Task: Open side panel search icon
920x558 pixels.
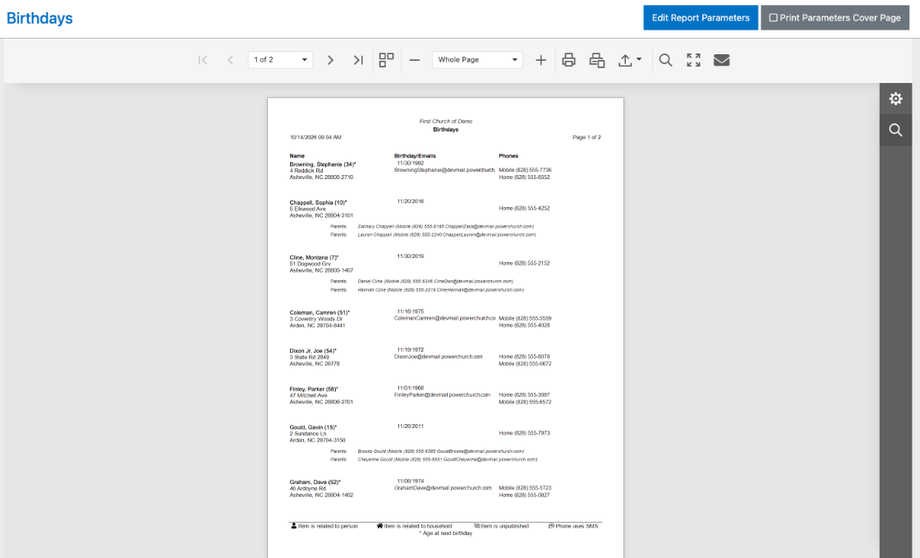Action: pos(895,130)
